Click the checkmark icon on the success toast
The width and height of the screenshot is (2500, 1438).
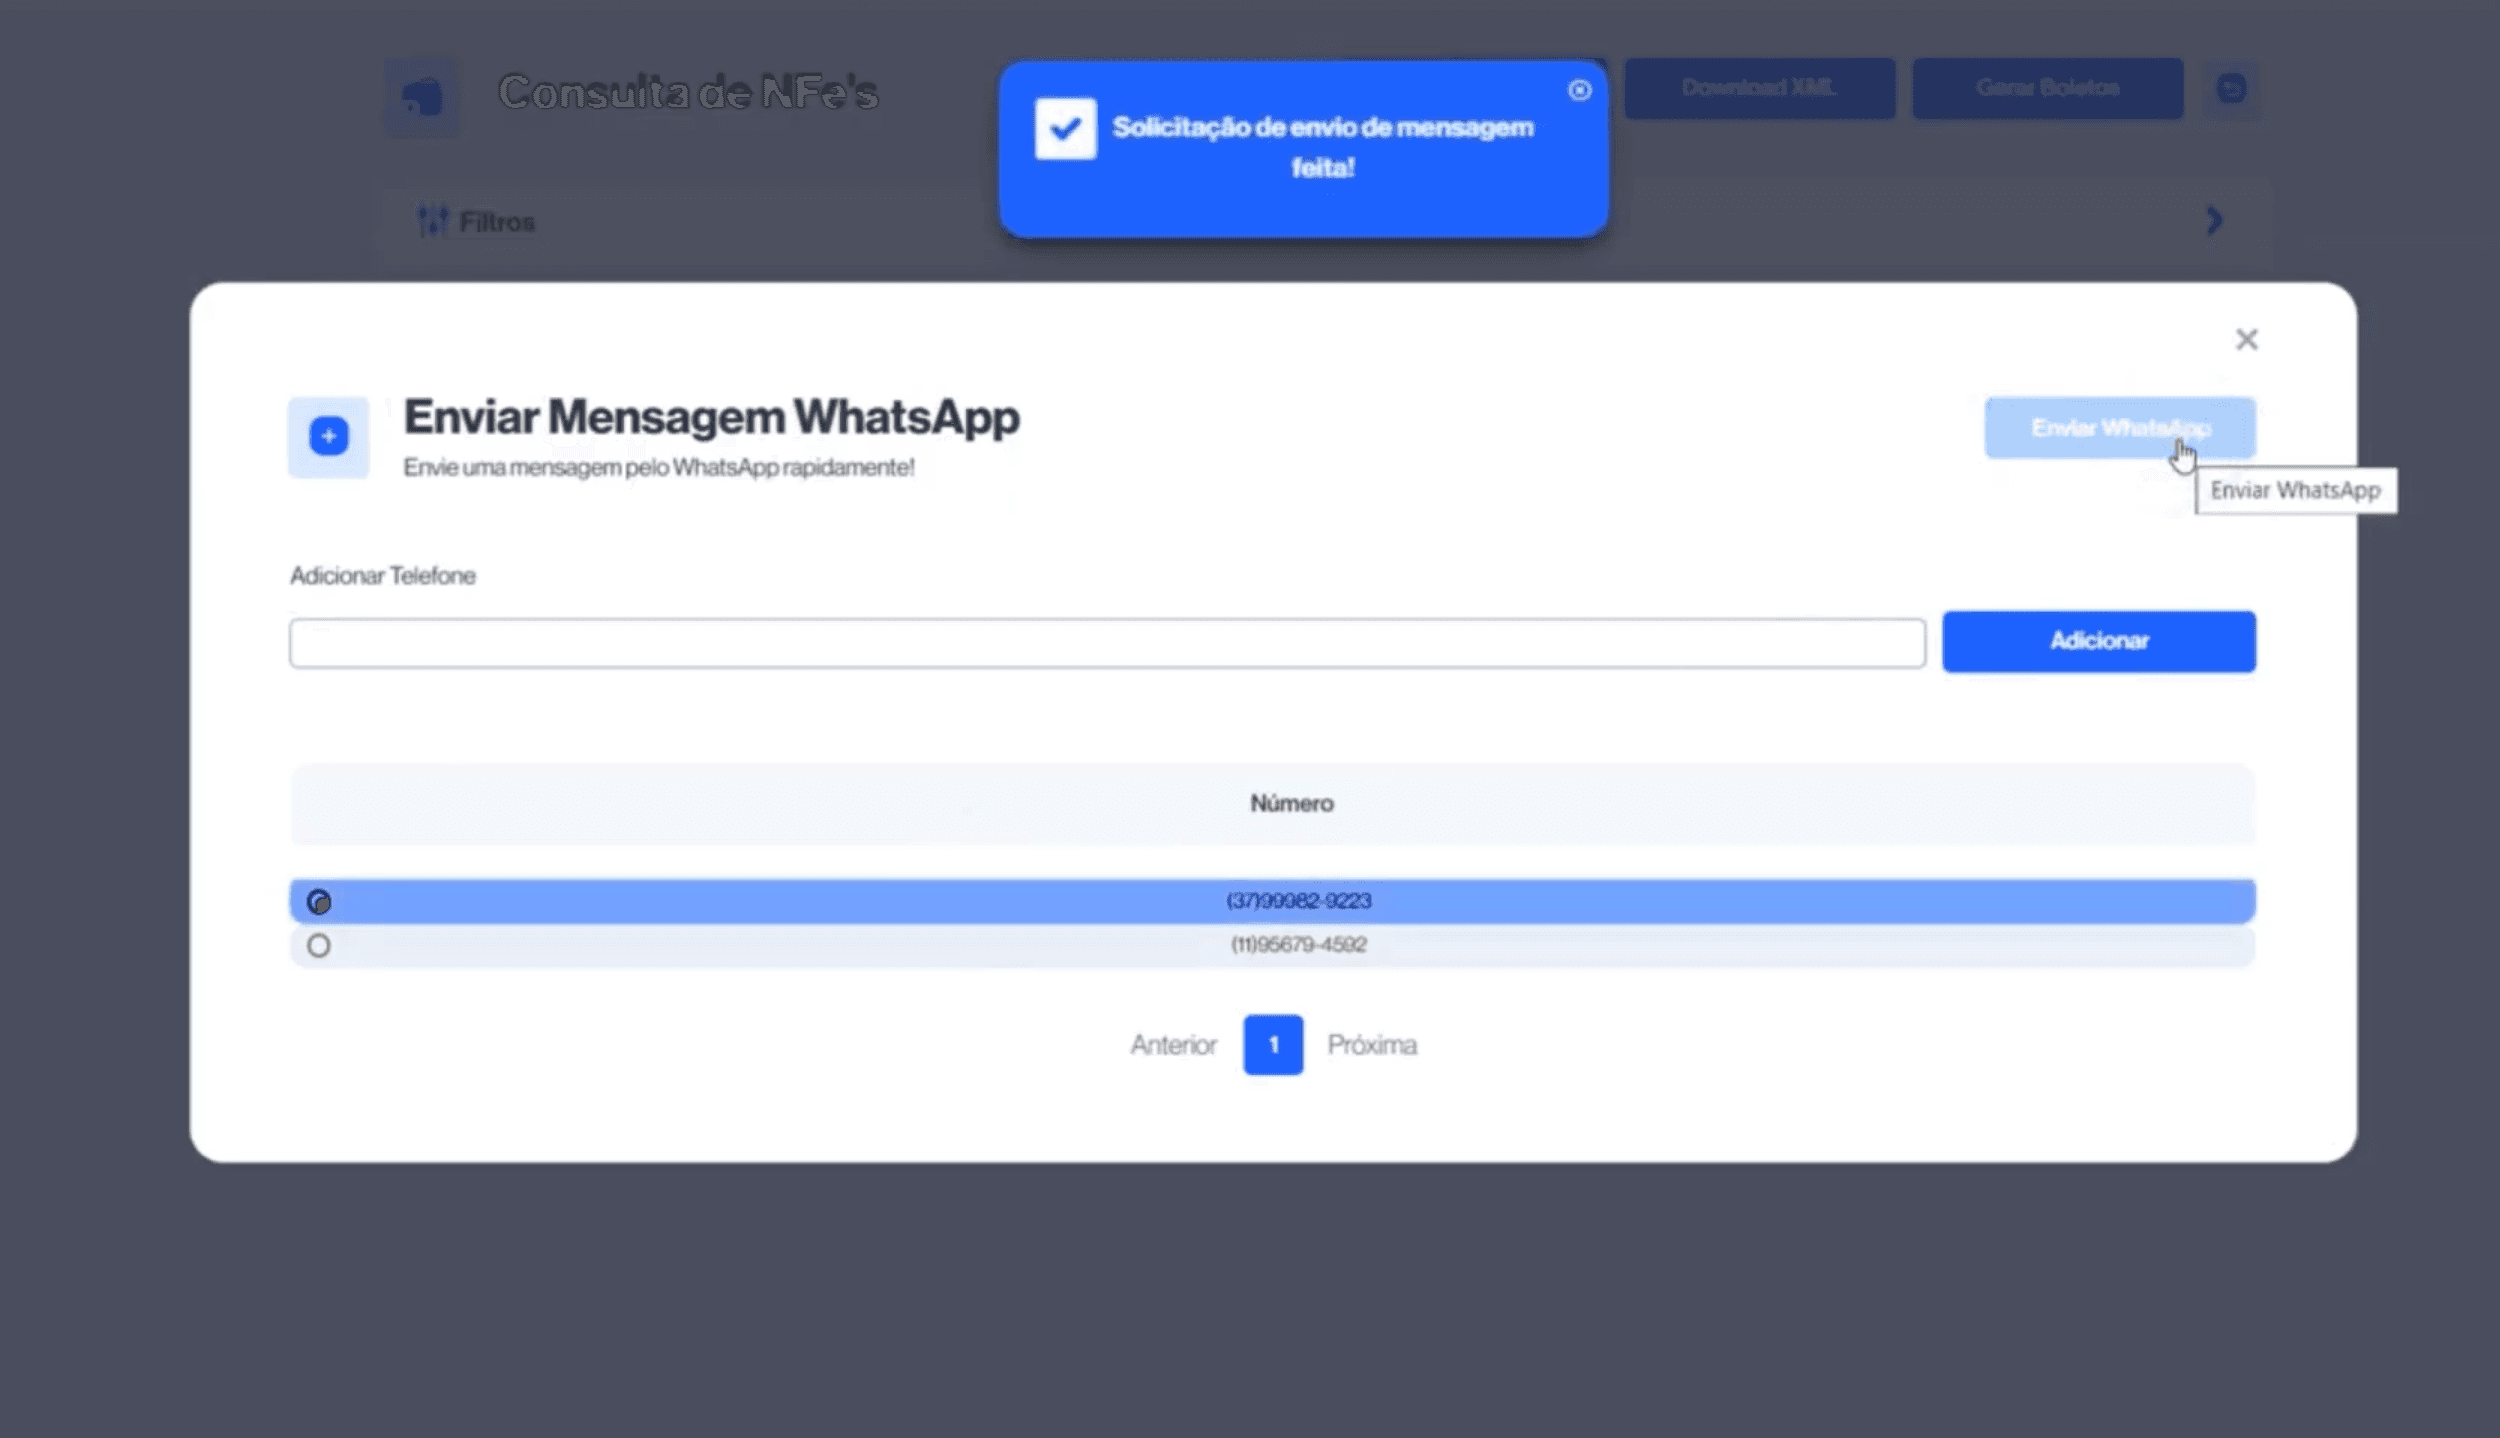1064,128
